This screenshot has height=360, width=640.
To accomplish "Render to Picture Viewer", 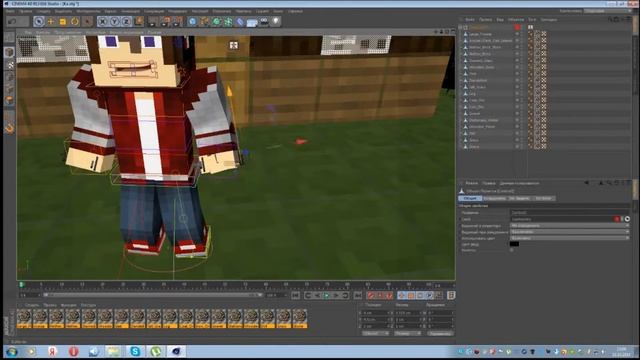I will [x=166, y=21].
